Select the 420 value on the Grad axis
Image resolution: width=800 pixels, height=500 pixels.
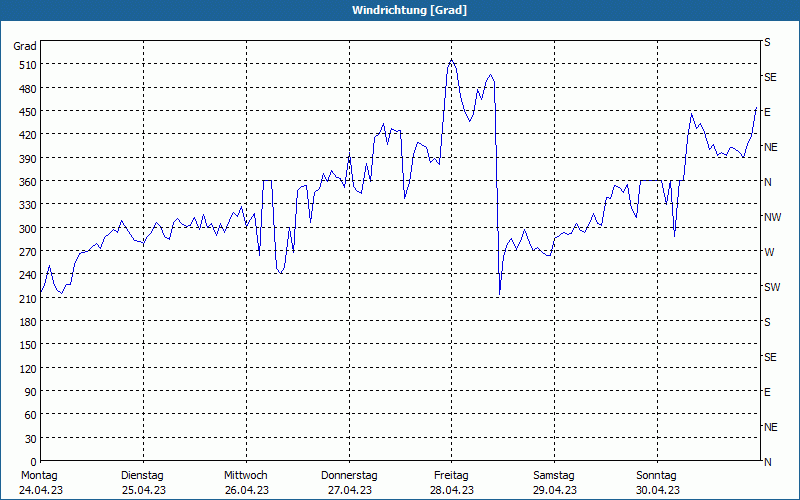[x=29, y=135]
